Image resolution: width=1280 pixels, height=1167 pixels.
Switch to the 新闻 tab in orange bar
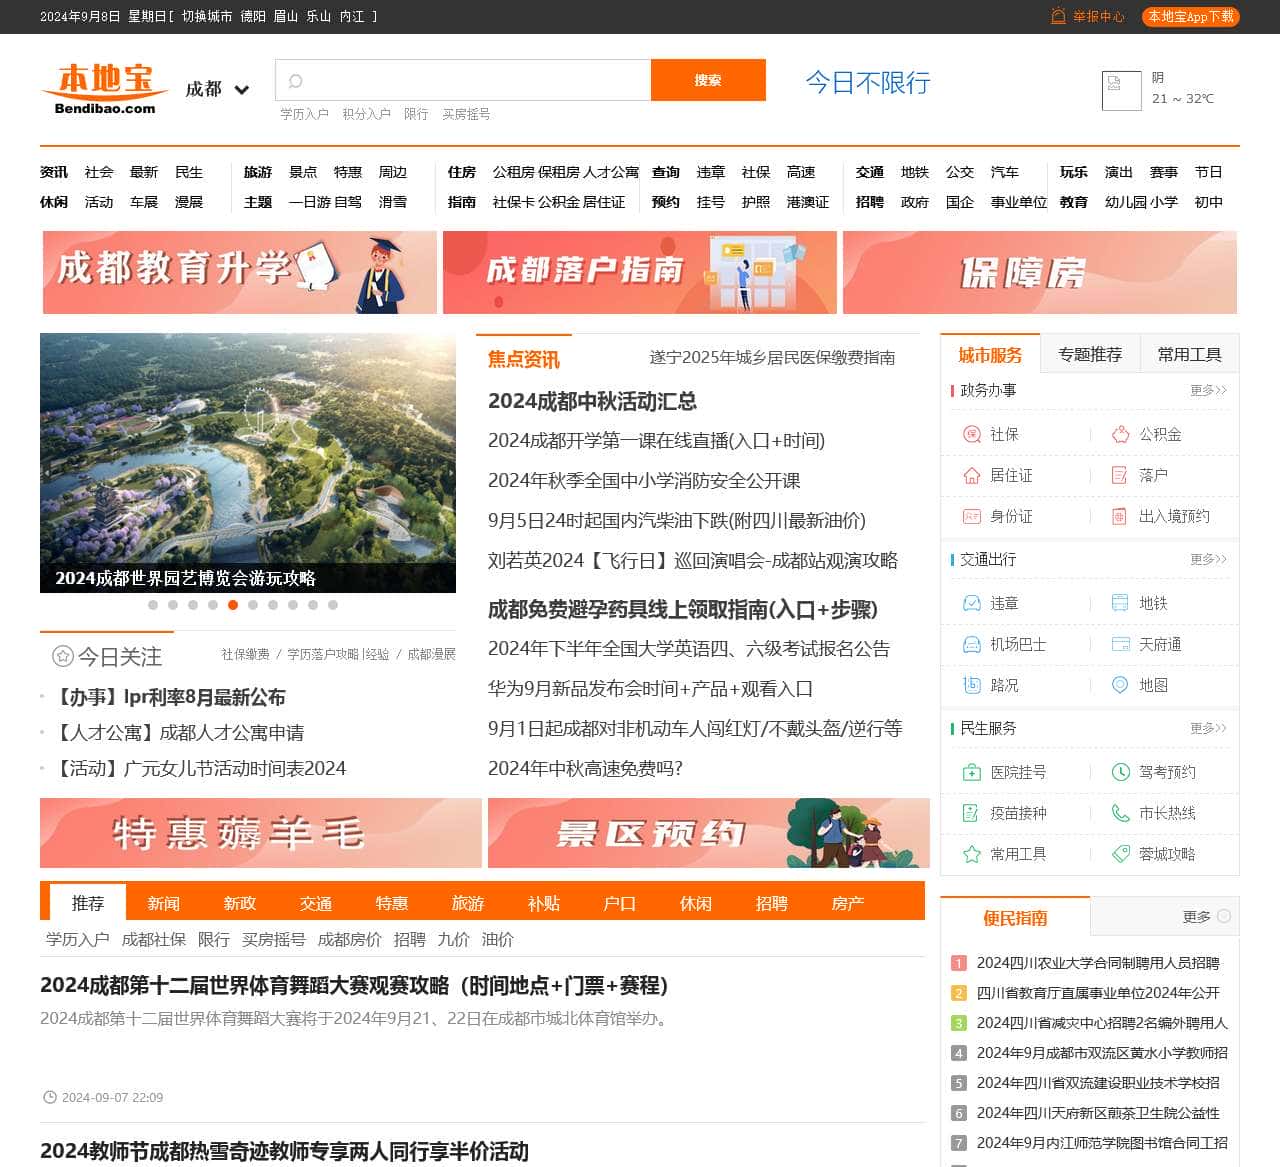tap(164, 903)
